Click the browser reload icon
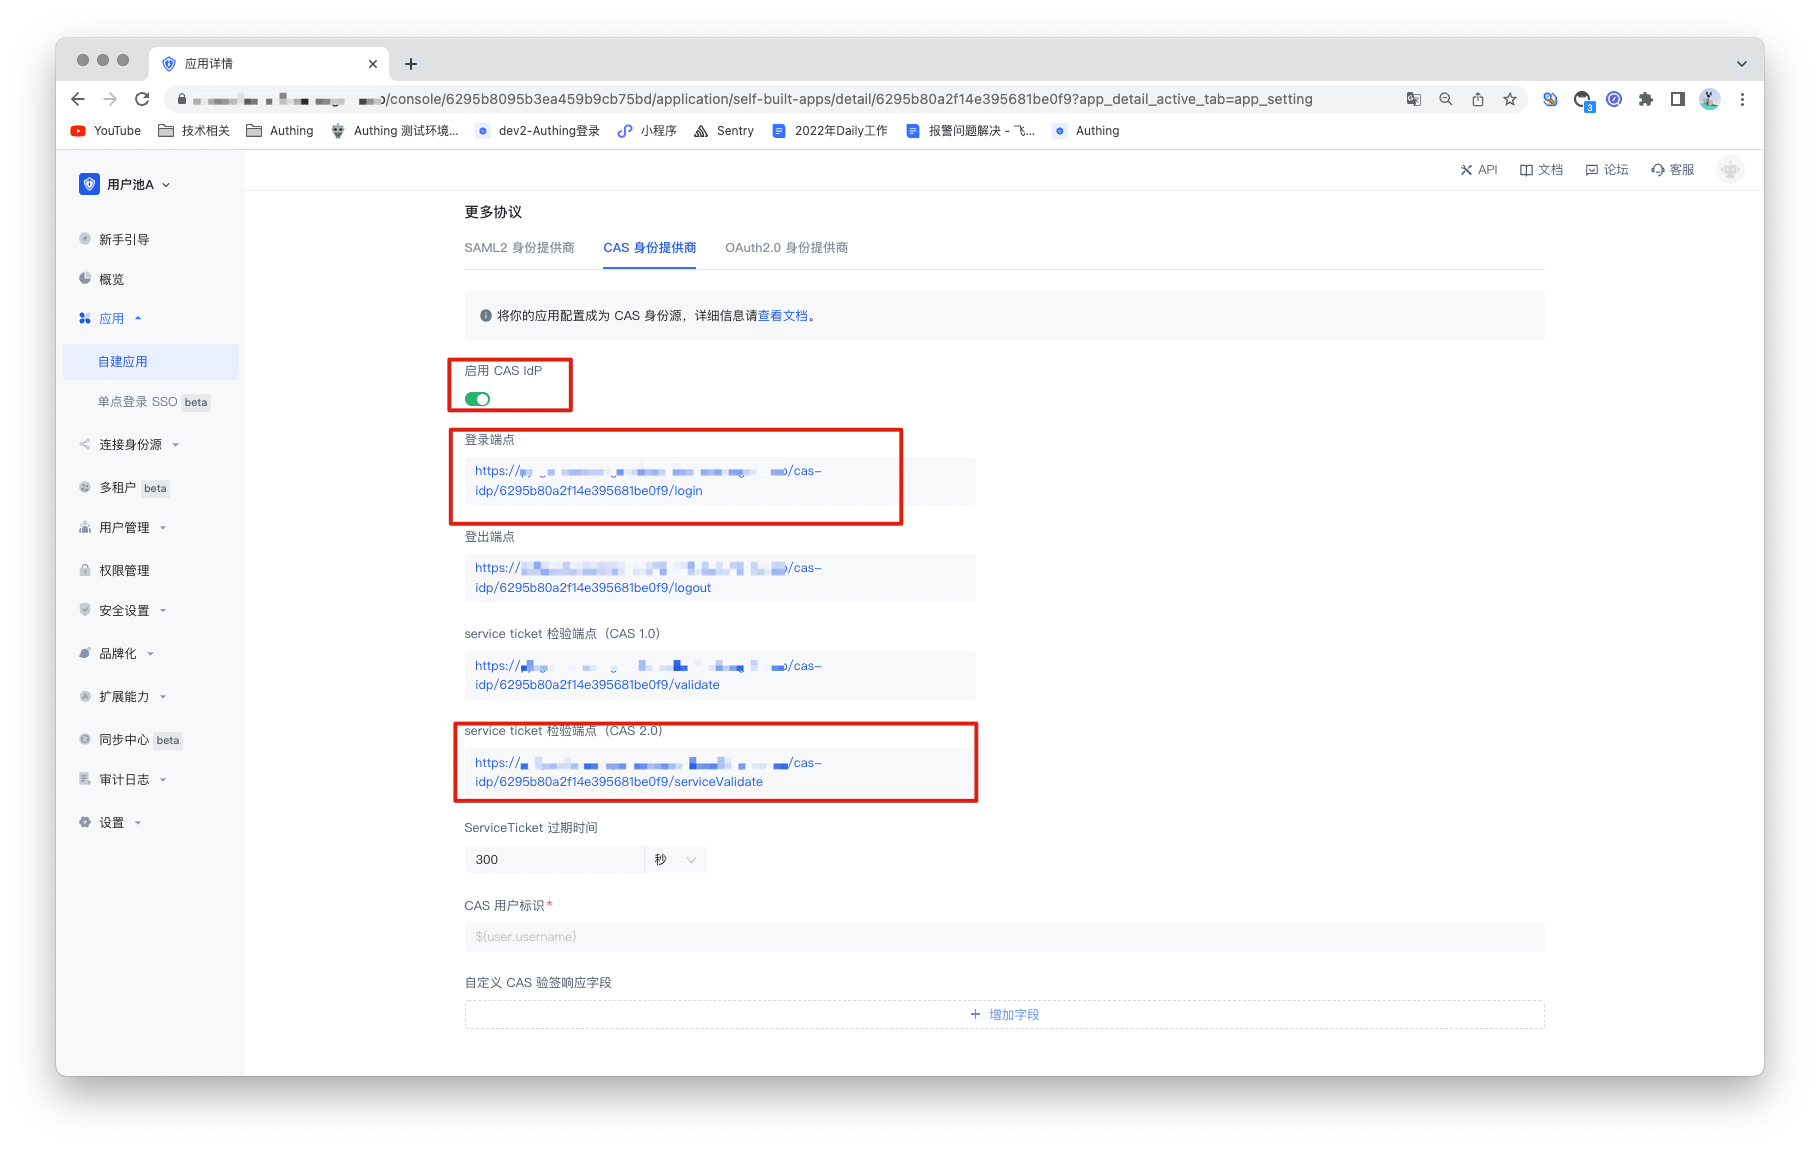The height and width of the screenshot is (1150, 1820). 142,99
